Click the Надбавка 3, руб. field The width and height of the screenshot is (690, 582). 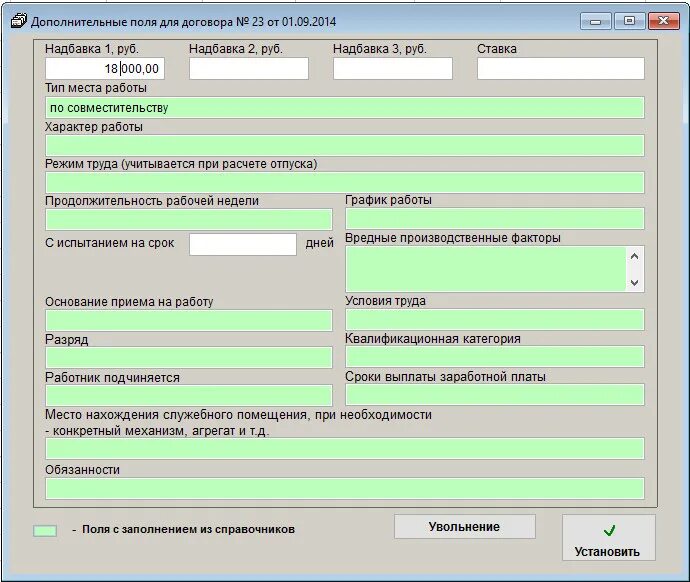[x=393, y=69]
